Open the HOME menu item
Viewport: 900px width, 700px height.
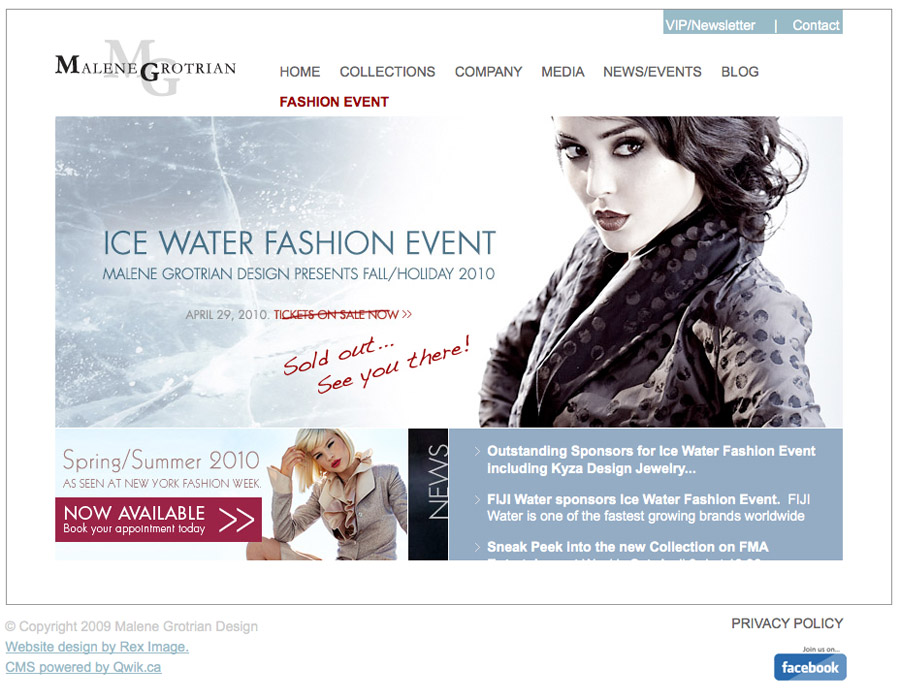coord(300,72)
